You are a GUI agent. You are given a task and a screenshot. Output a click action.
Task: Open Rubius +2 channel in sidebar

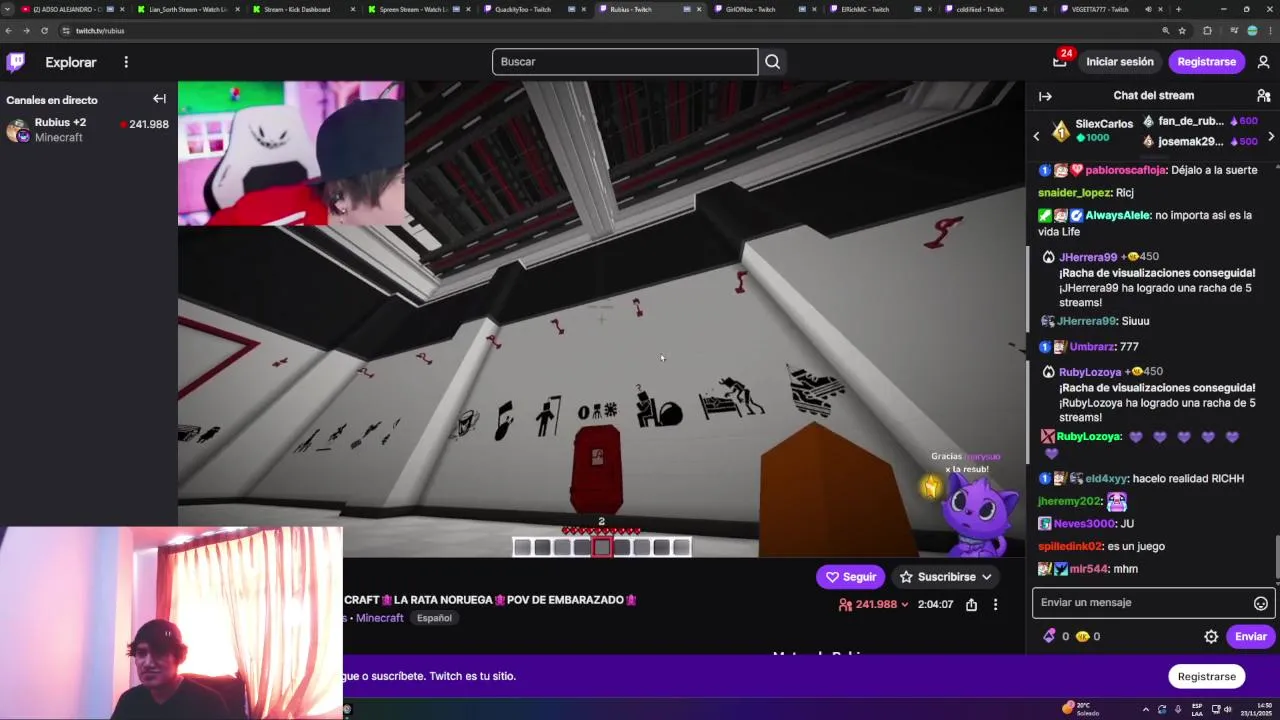pyautogui.click(x=88, y=130)
